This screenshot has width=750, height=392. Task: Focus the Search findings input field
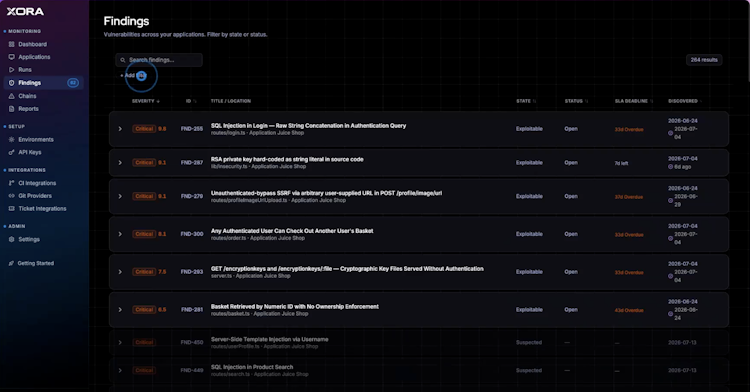pyautogui.click(x=159, y=60)
